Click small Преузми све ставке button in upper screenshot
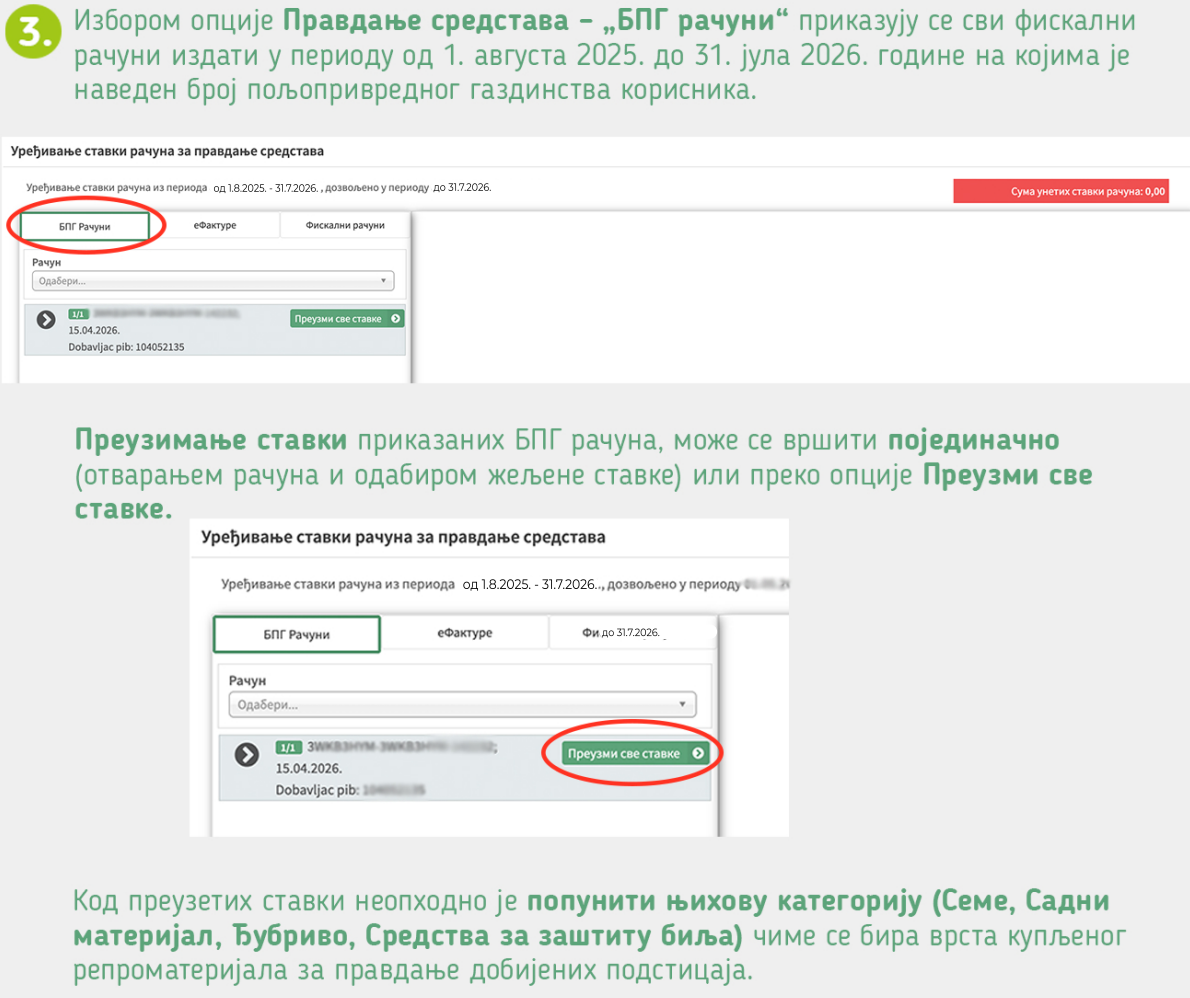Image resolution: width=1190 pixels, height=998 pixels. click(347, 319)
